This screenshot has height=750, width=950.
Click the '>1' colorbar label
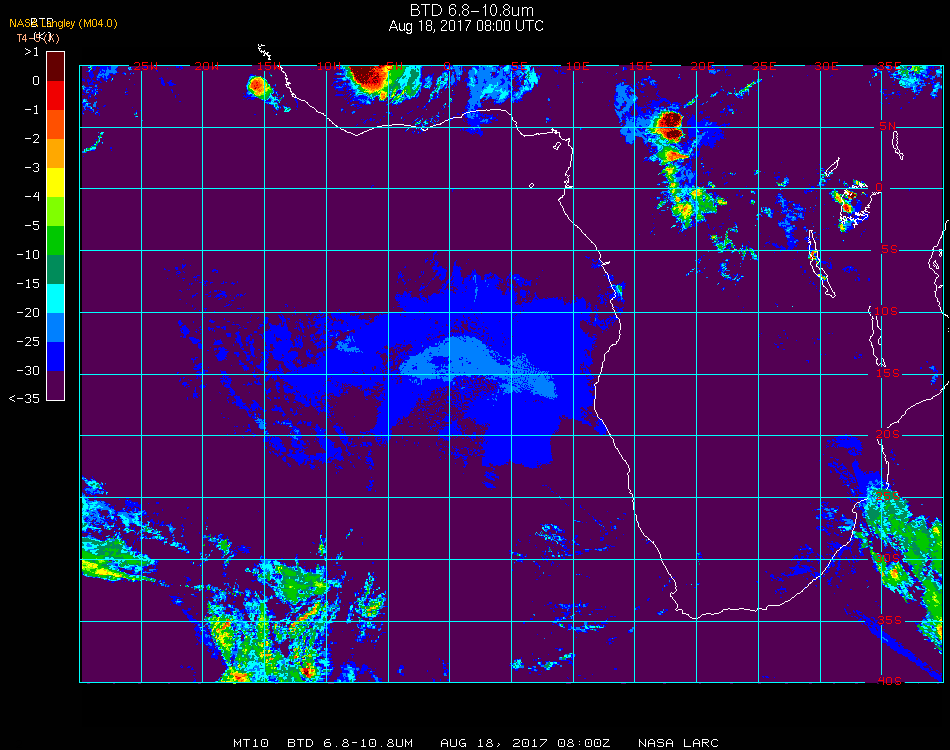(32, 52)
